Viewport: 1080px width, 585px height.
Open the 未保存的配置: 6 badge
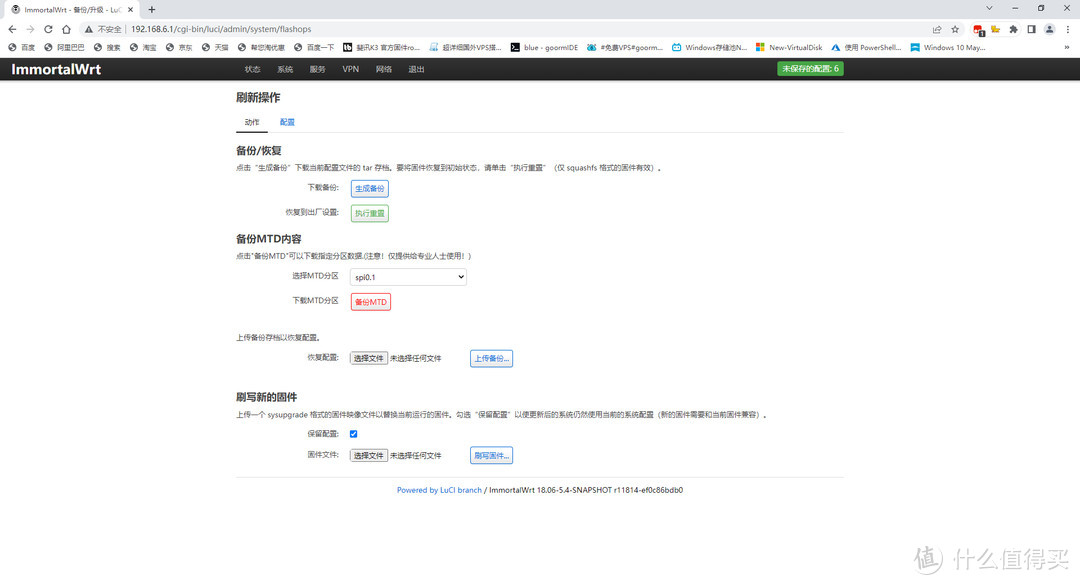[x=810, y=69]
